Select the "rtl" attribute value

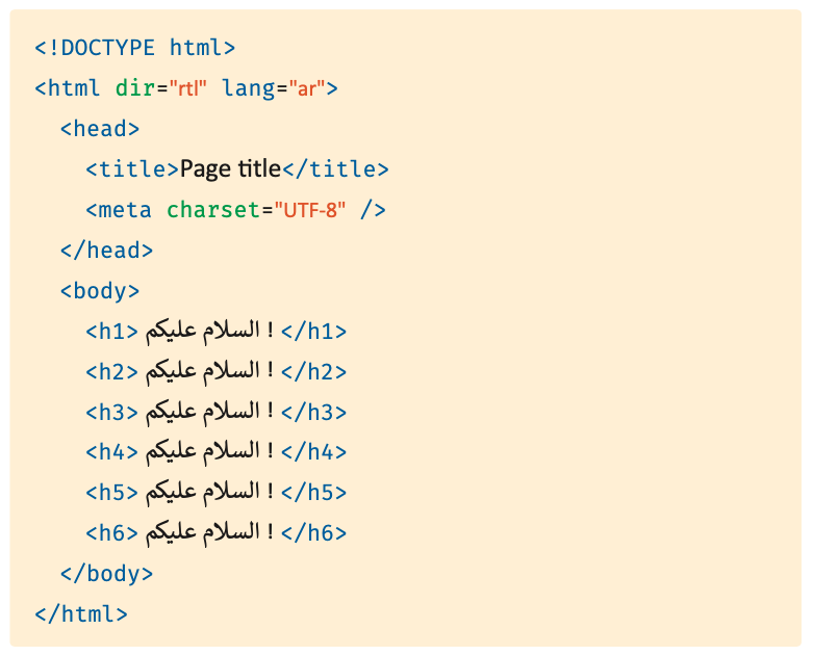click(x=188, y=88)
